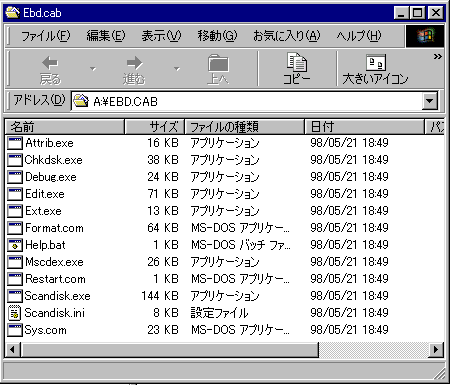Select the Format.com file name
Viewport: 450px width, 385px height.
54,228
